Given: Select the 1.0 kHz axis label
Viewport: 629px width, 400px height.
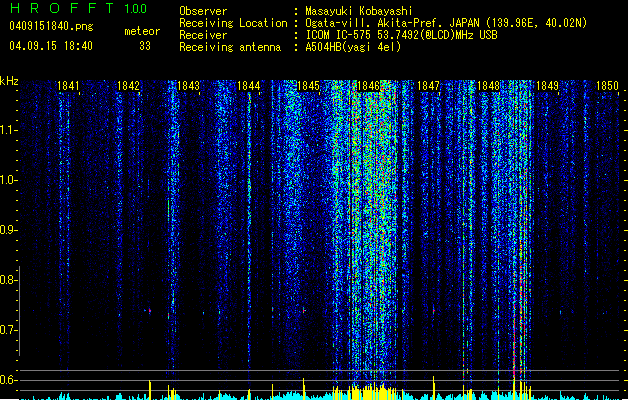Looking at the screenshot, I should 8,180.
